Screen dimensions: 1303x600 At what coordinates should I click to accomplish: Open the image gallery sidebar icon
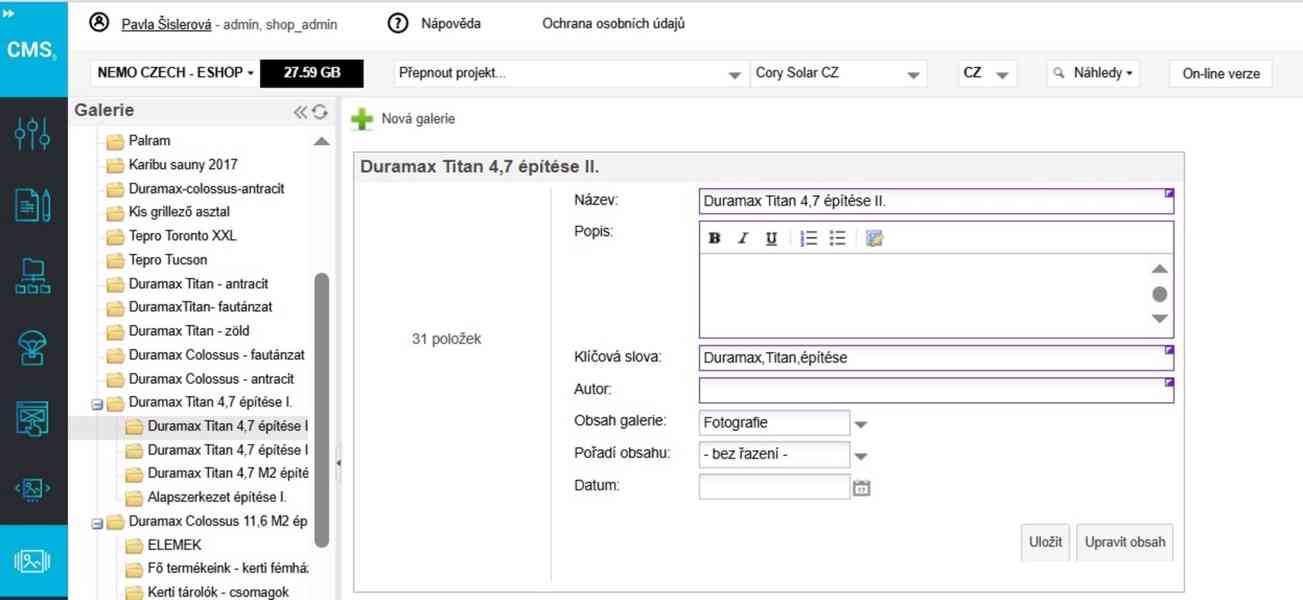pyautogui.click(x=33, y=561)
